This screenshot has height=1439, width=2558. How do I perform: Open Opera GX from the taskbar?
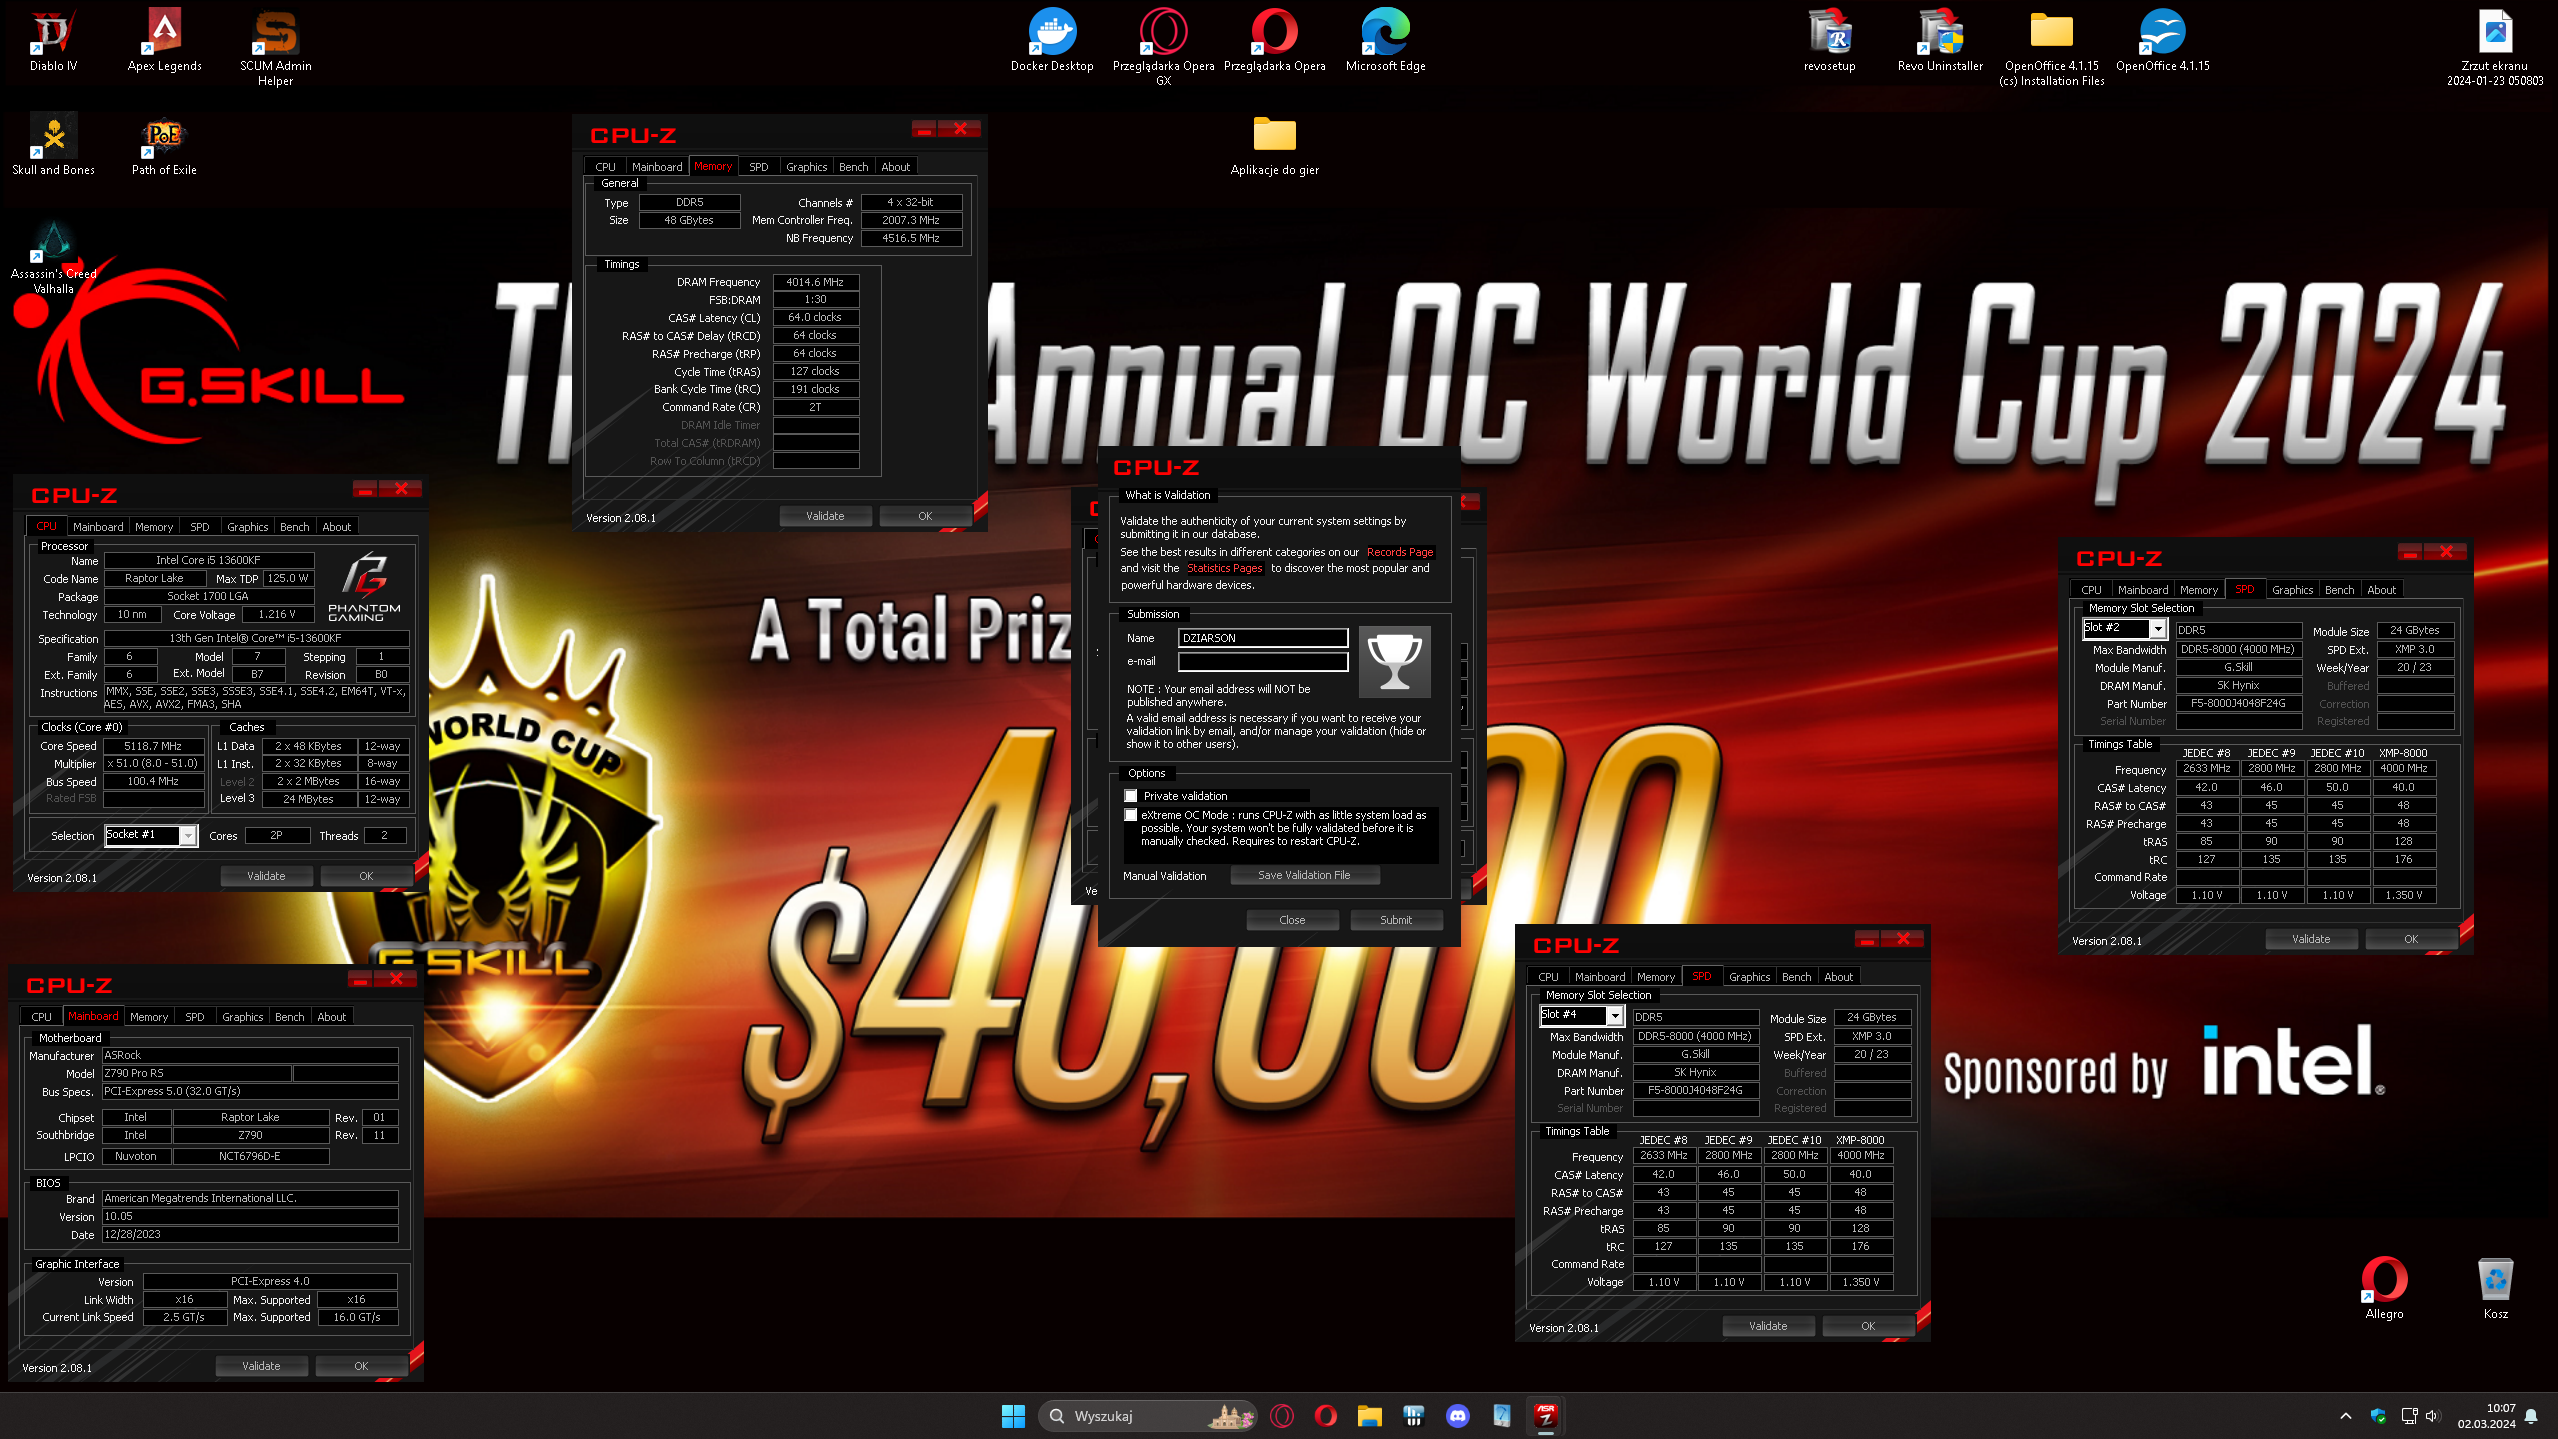(x=1282, y=1416)
